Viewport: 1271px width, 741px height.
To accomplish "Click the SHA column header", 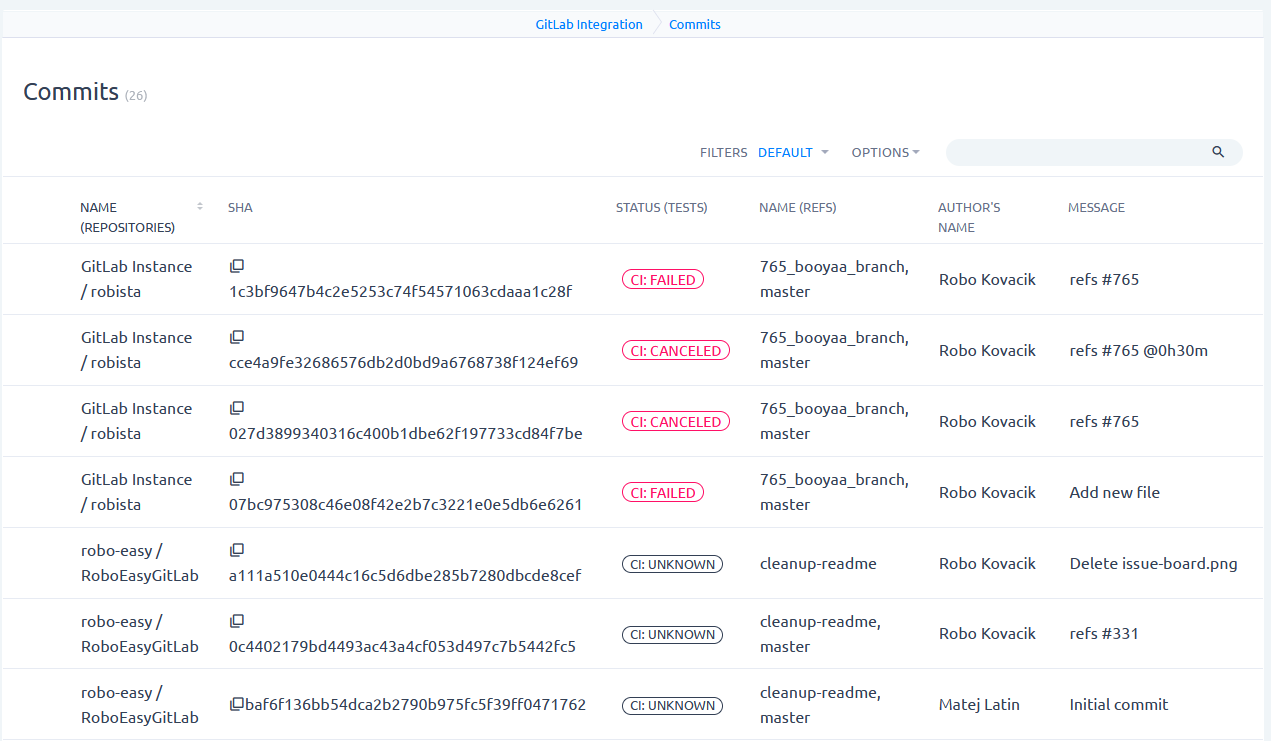I will tap(240, 208).
